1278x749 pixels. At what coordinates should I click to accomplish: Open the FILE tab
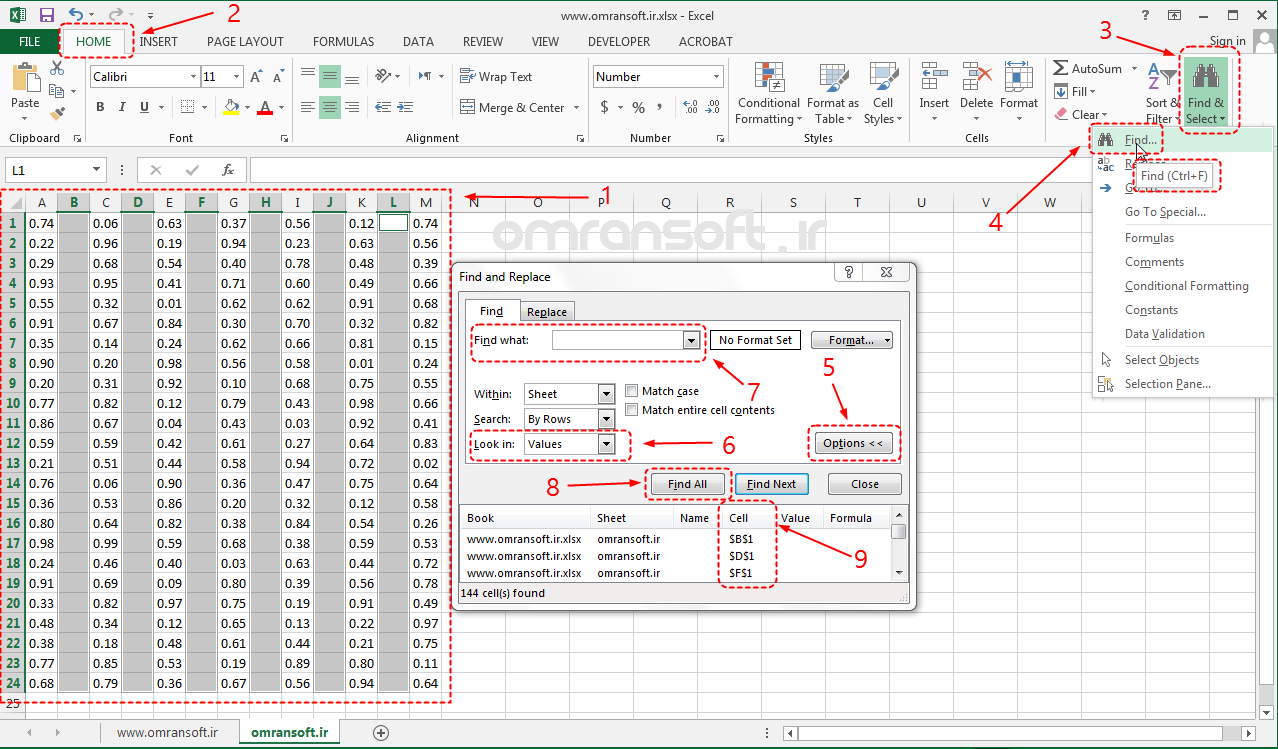30,42
